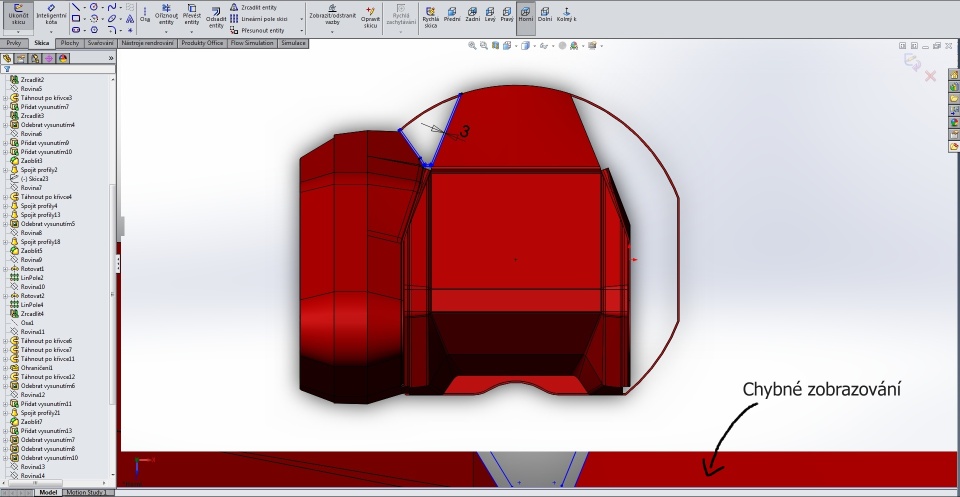Expand the Spojit profily2 feature node
The width and height of the screenshot is (960, 497).
(5, 170)
